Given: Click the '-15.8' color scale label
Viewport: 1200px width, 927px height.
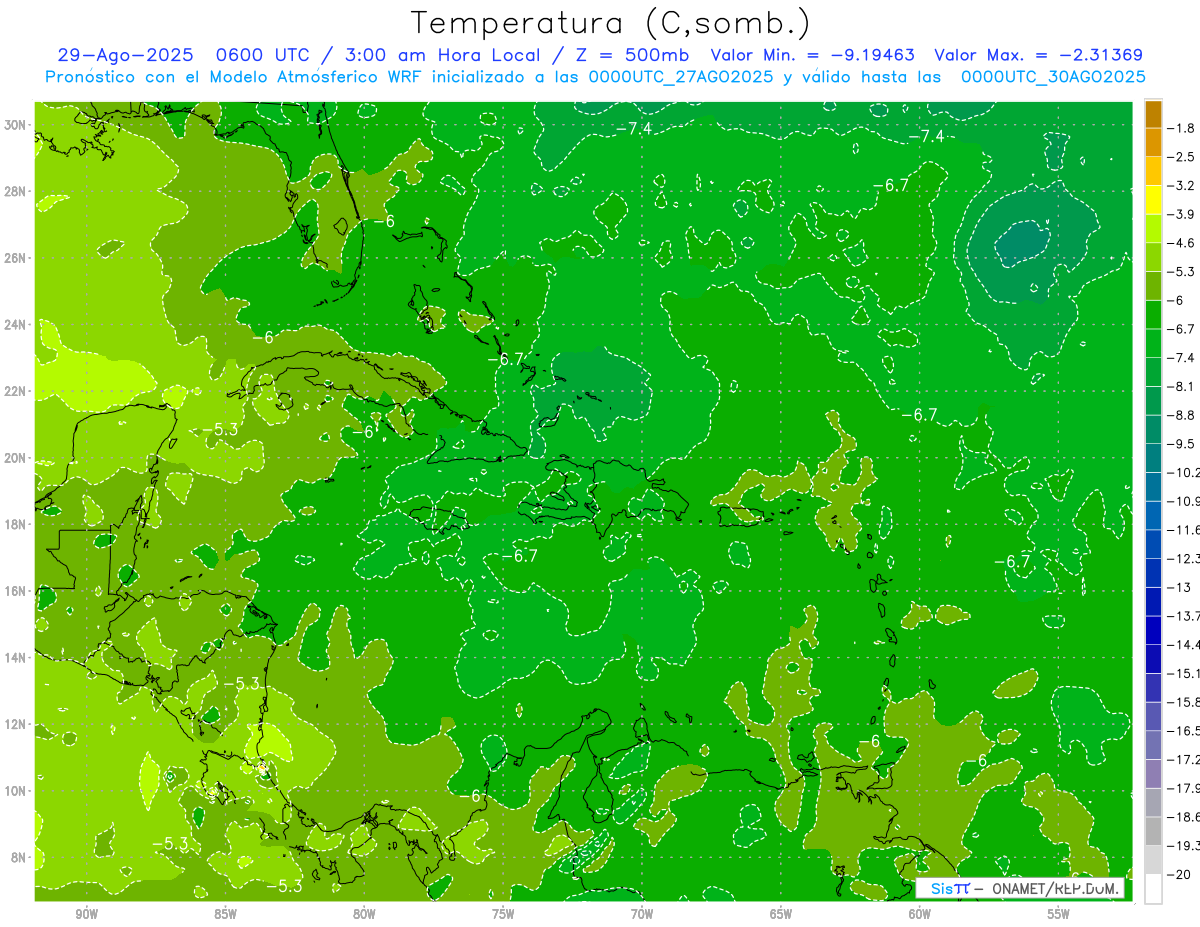Looking at the screenshot, I should (x=1183, y=702).
